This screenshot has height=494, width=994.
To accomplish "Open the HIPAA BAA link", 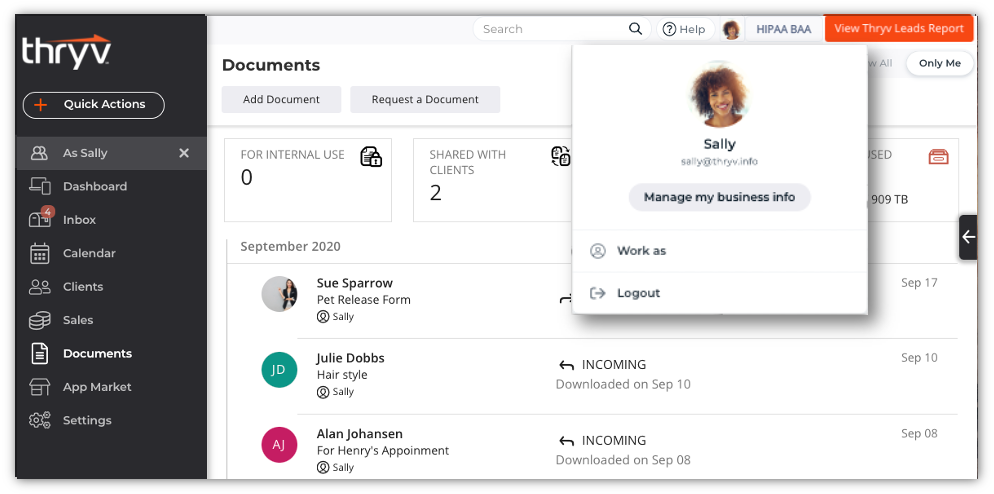I will click(x=784, y=29).
